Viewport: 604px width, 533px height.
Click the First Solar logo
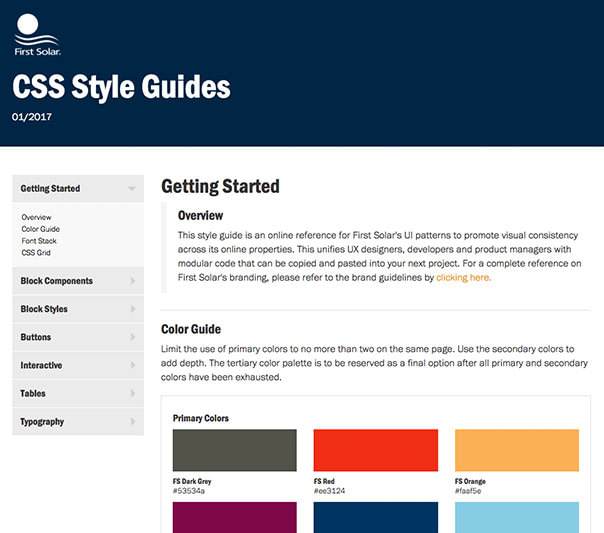click(37, 35)
